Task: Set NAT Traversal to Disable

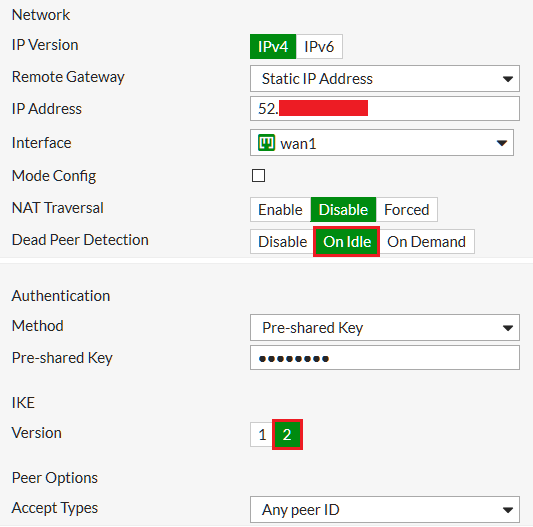Action: (x=343, y=209)
